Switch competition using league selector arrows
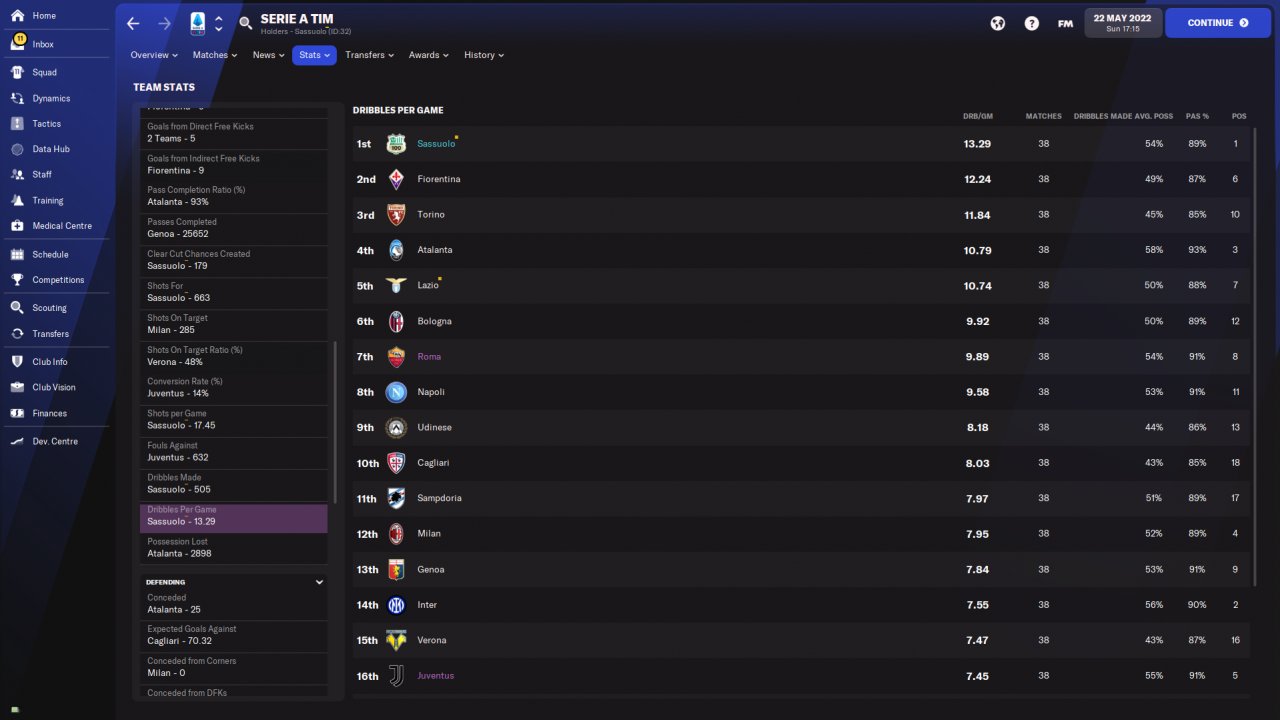Image resolution: width=1280 pixels, height=720 pixels. [x=219, y=23]
